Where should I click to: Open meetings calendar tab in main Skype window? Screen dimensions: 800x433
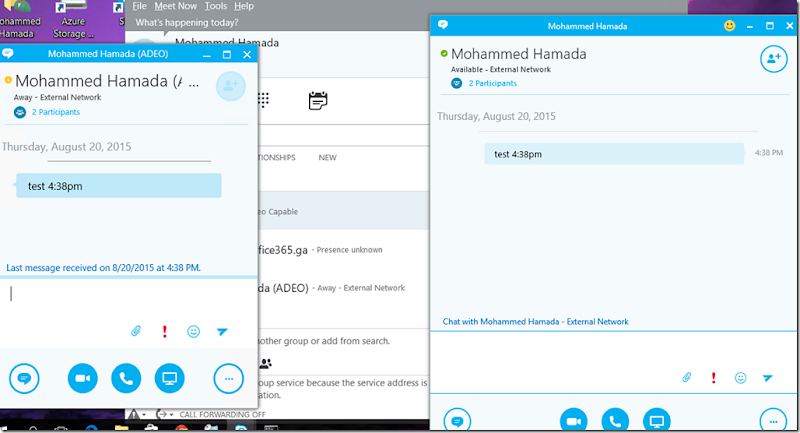[318, 100]
